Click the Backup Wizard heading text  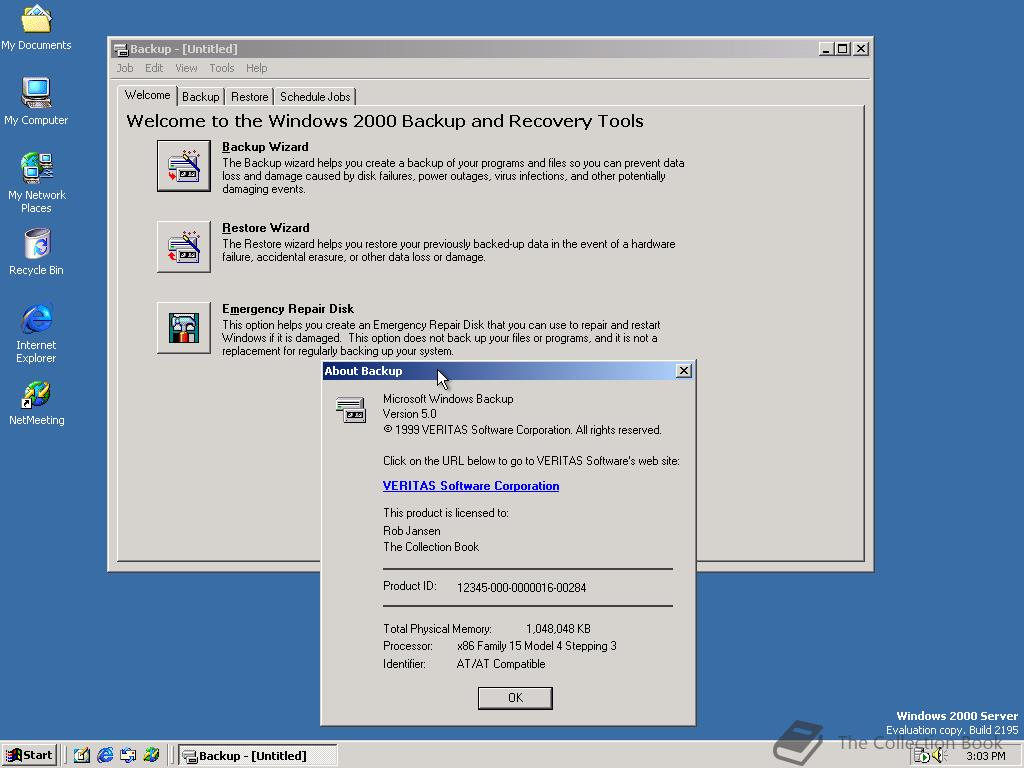pos(265,147)
